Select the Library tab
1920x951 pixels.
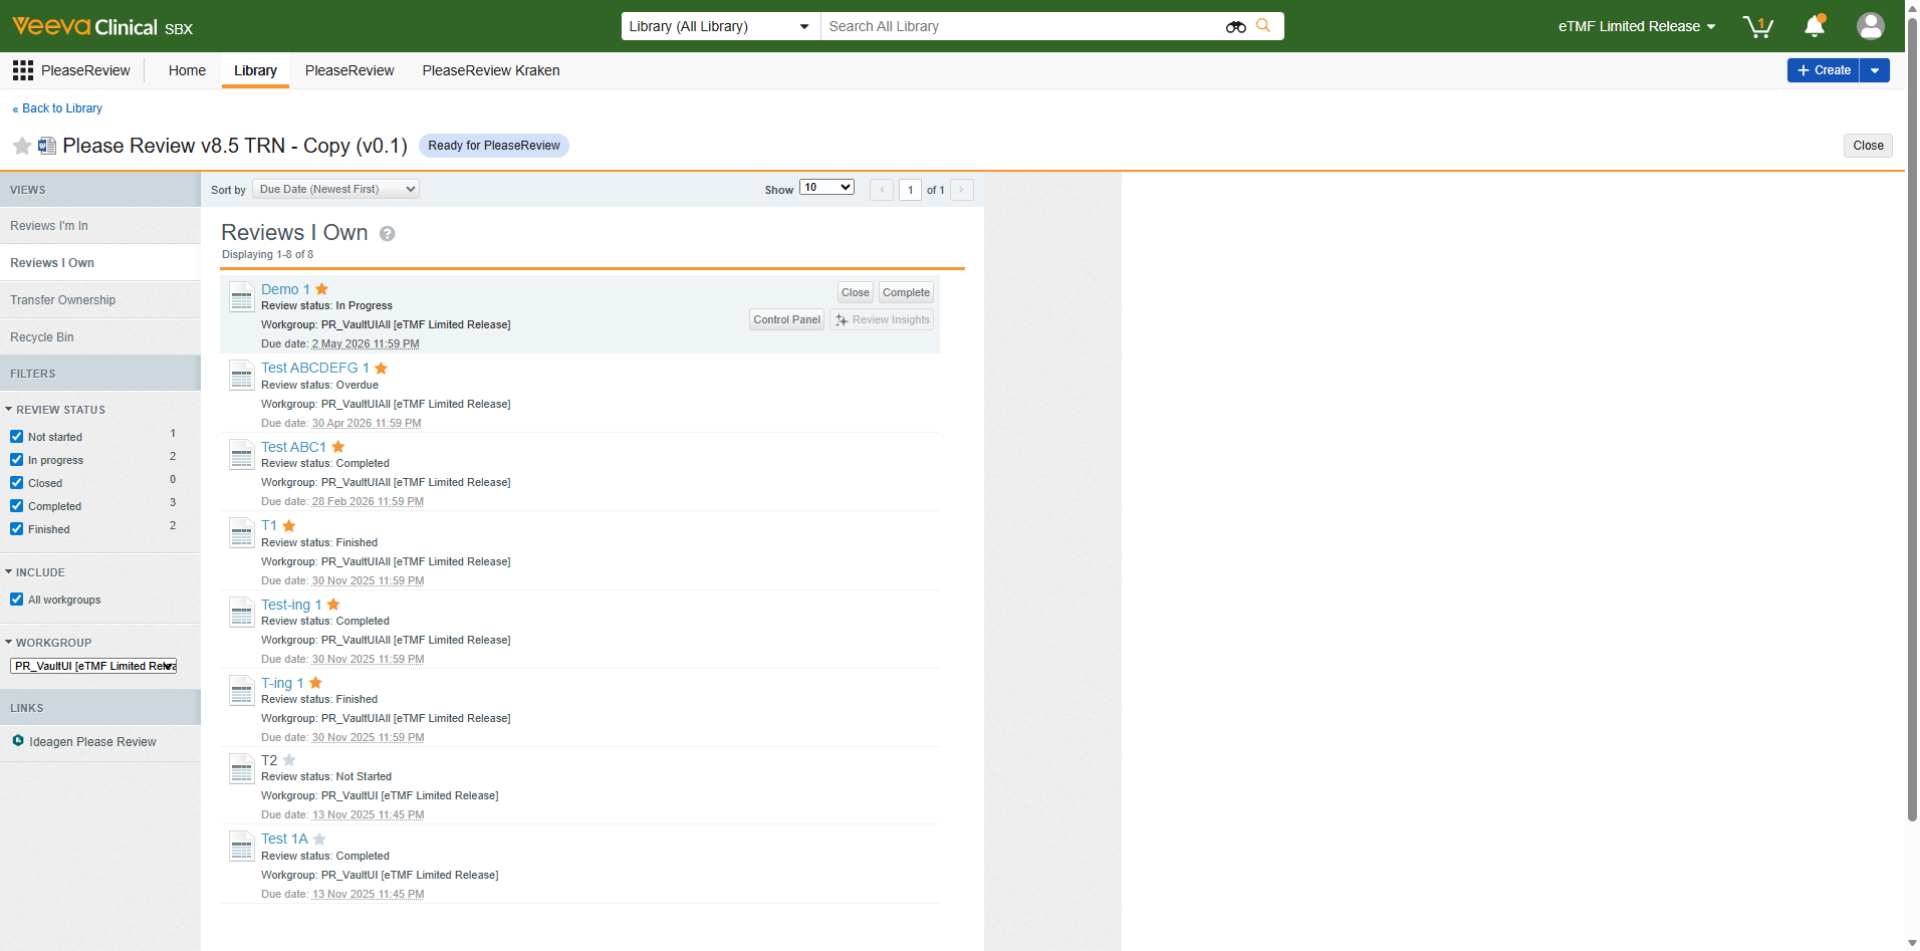pos(255,70)
